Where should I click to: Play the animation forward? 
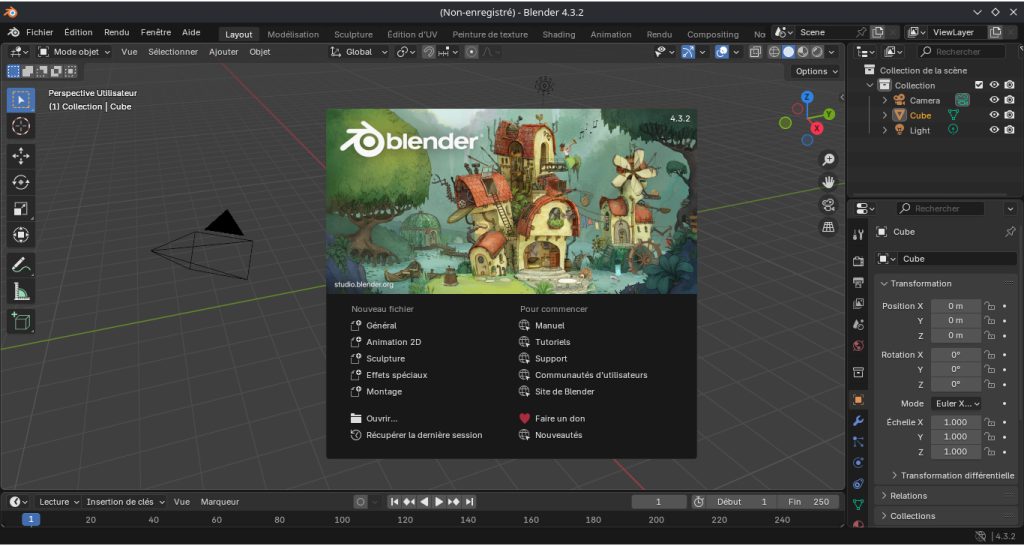pyautogui.click(x=440, y=502)
